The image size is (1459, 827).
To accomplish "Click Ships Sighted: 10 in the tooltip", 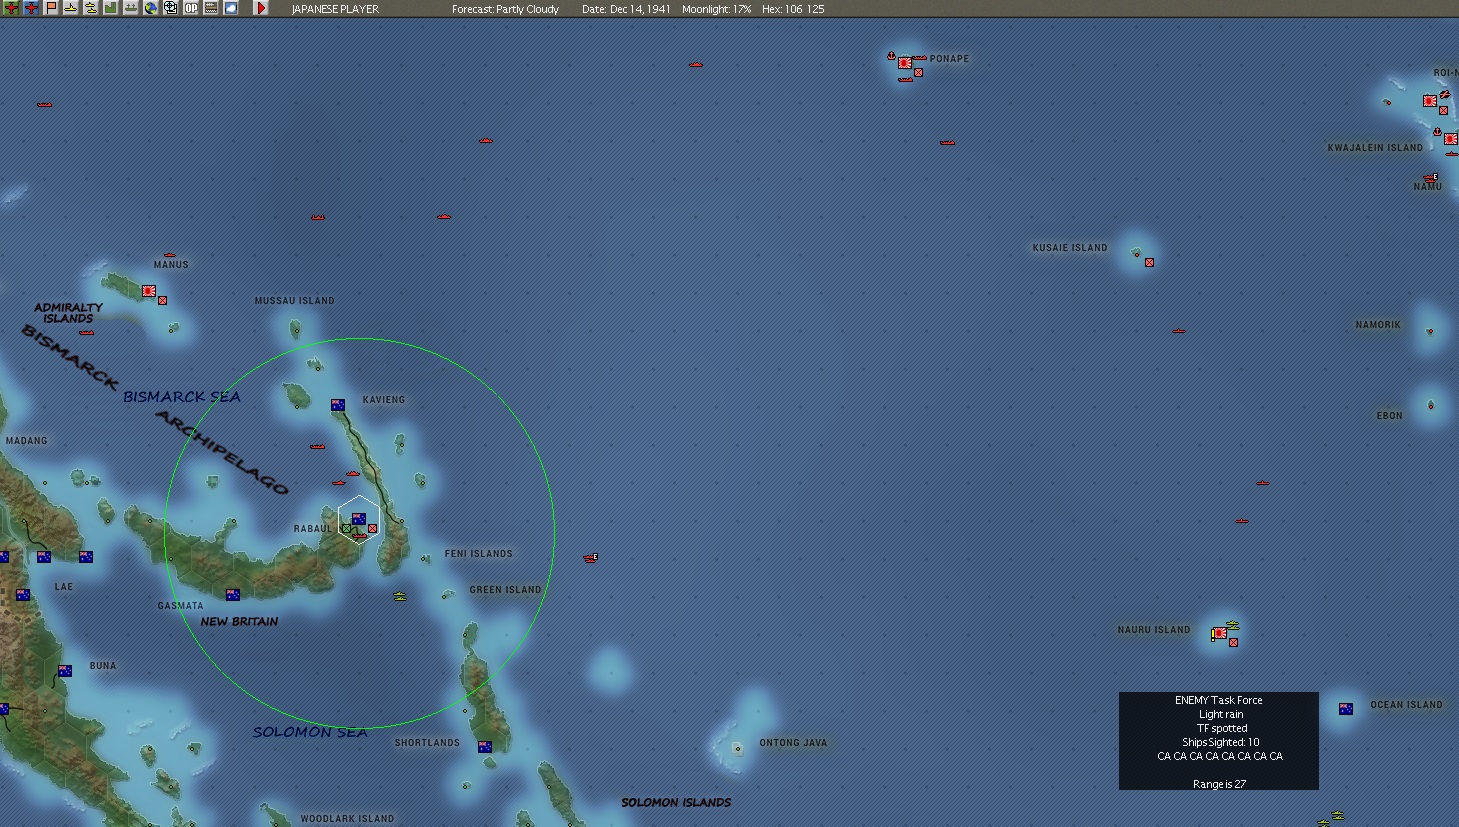I will 1221,742.
